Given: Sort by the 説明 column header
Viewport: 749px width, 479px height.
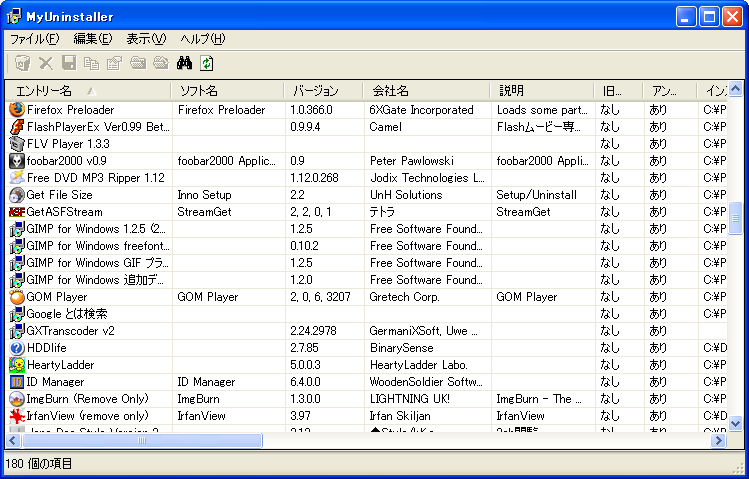Looking at the screenshot, I should pyautogui.click(x=542, y=90).
